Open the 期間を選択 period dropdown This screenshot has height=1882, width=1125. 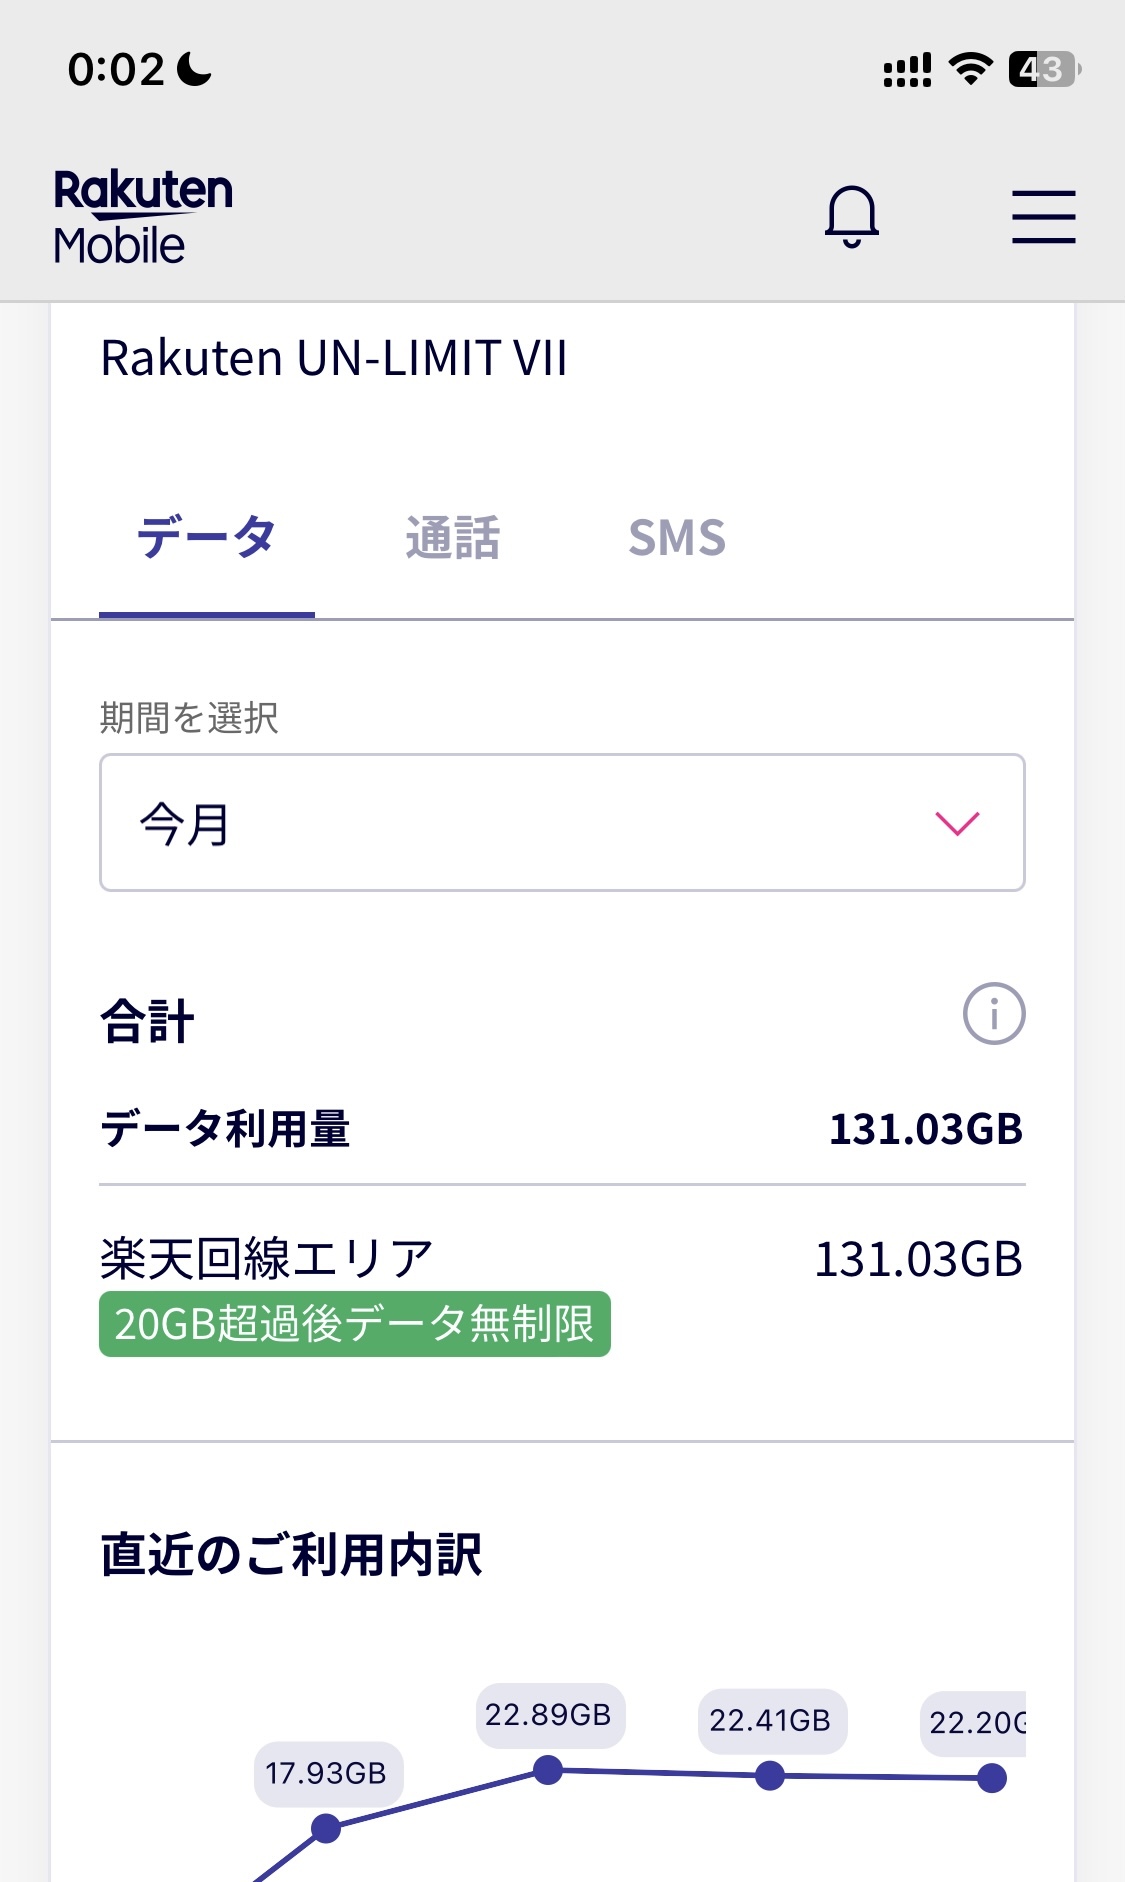pos(562,822)
